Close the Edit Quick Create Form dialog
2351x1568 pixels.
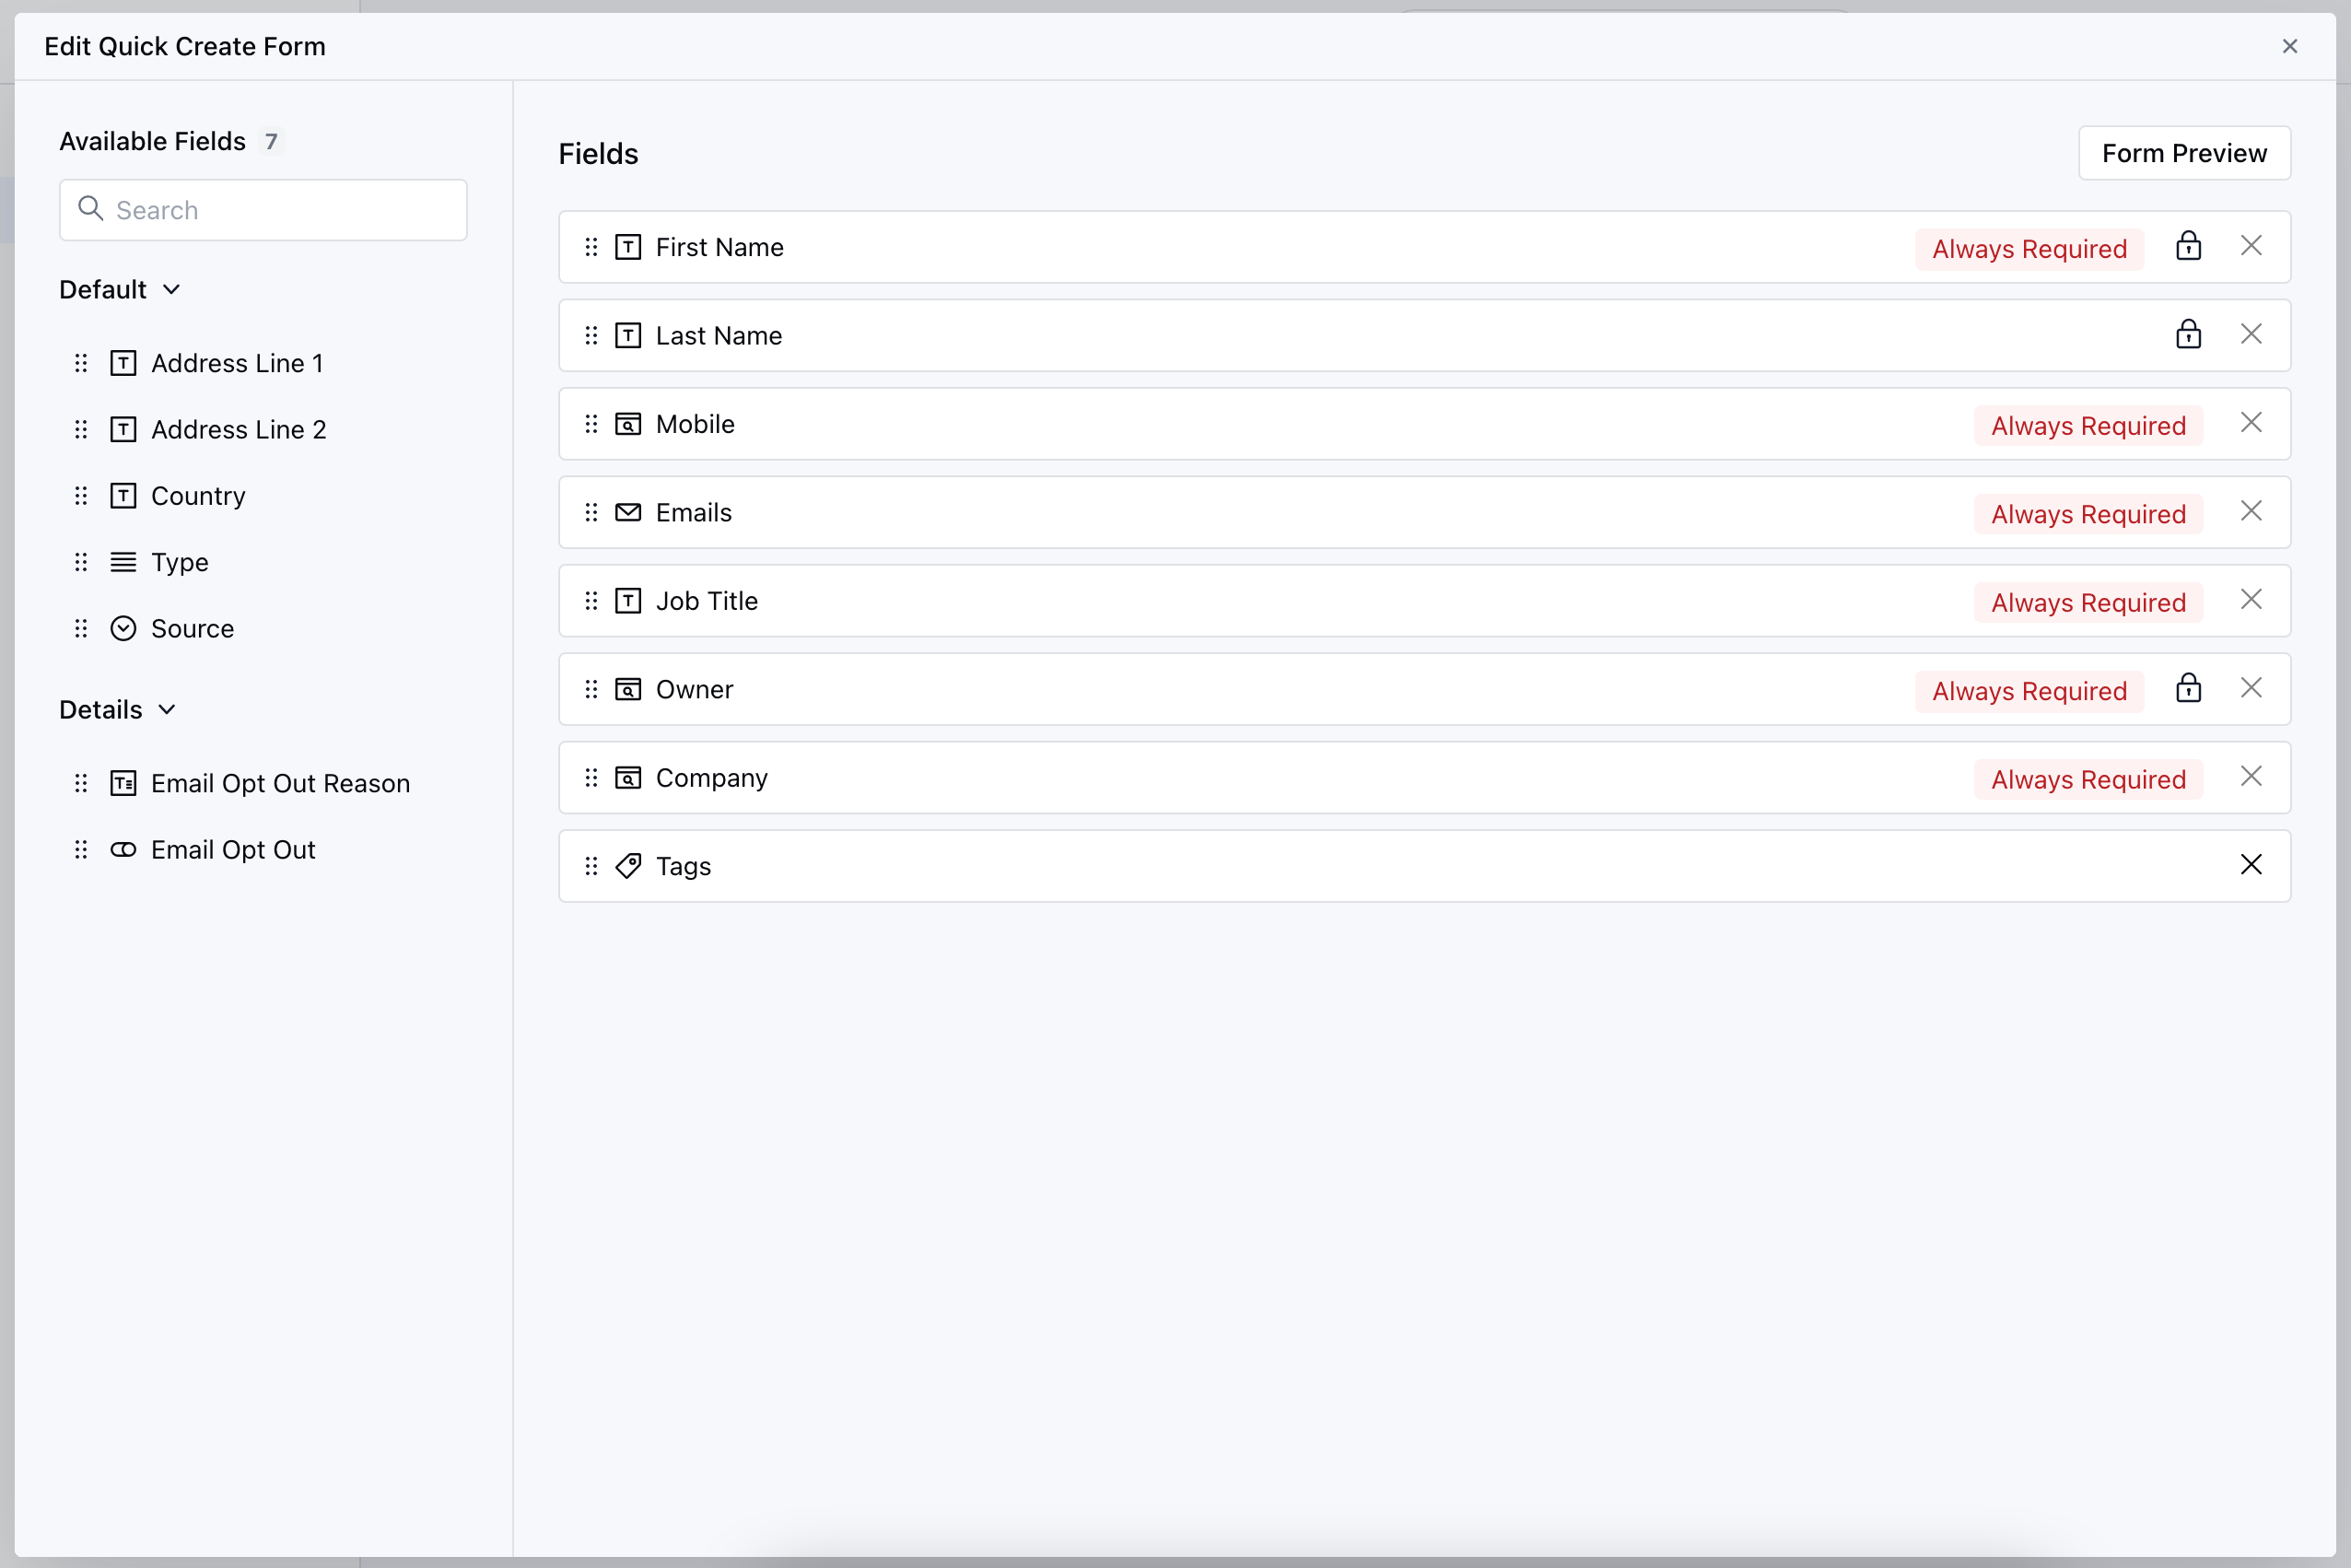click(2289, 46)
